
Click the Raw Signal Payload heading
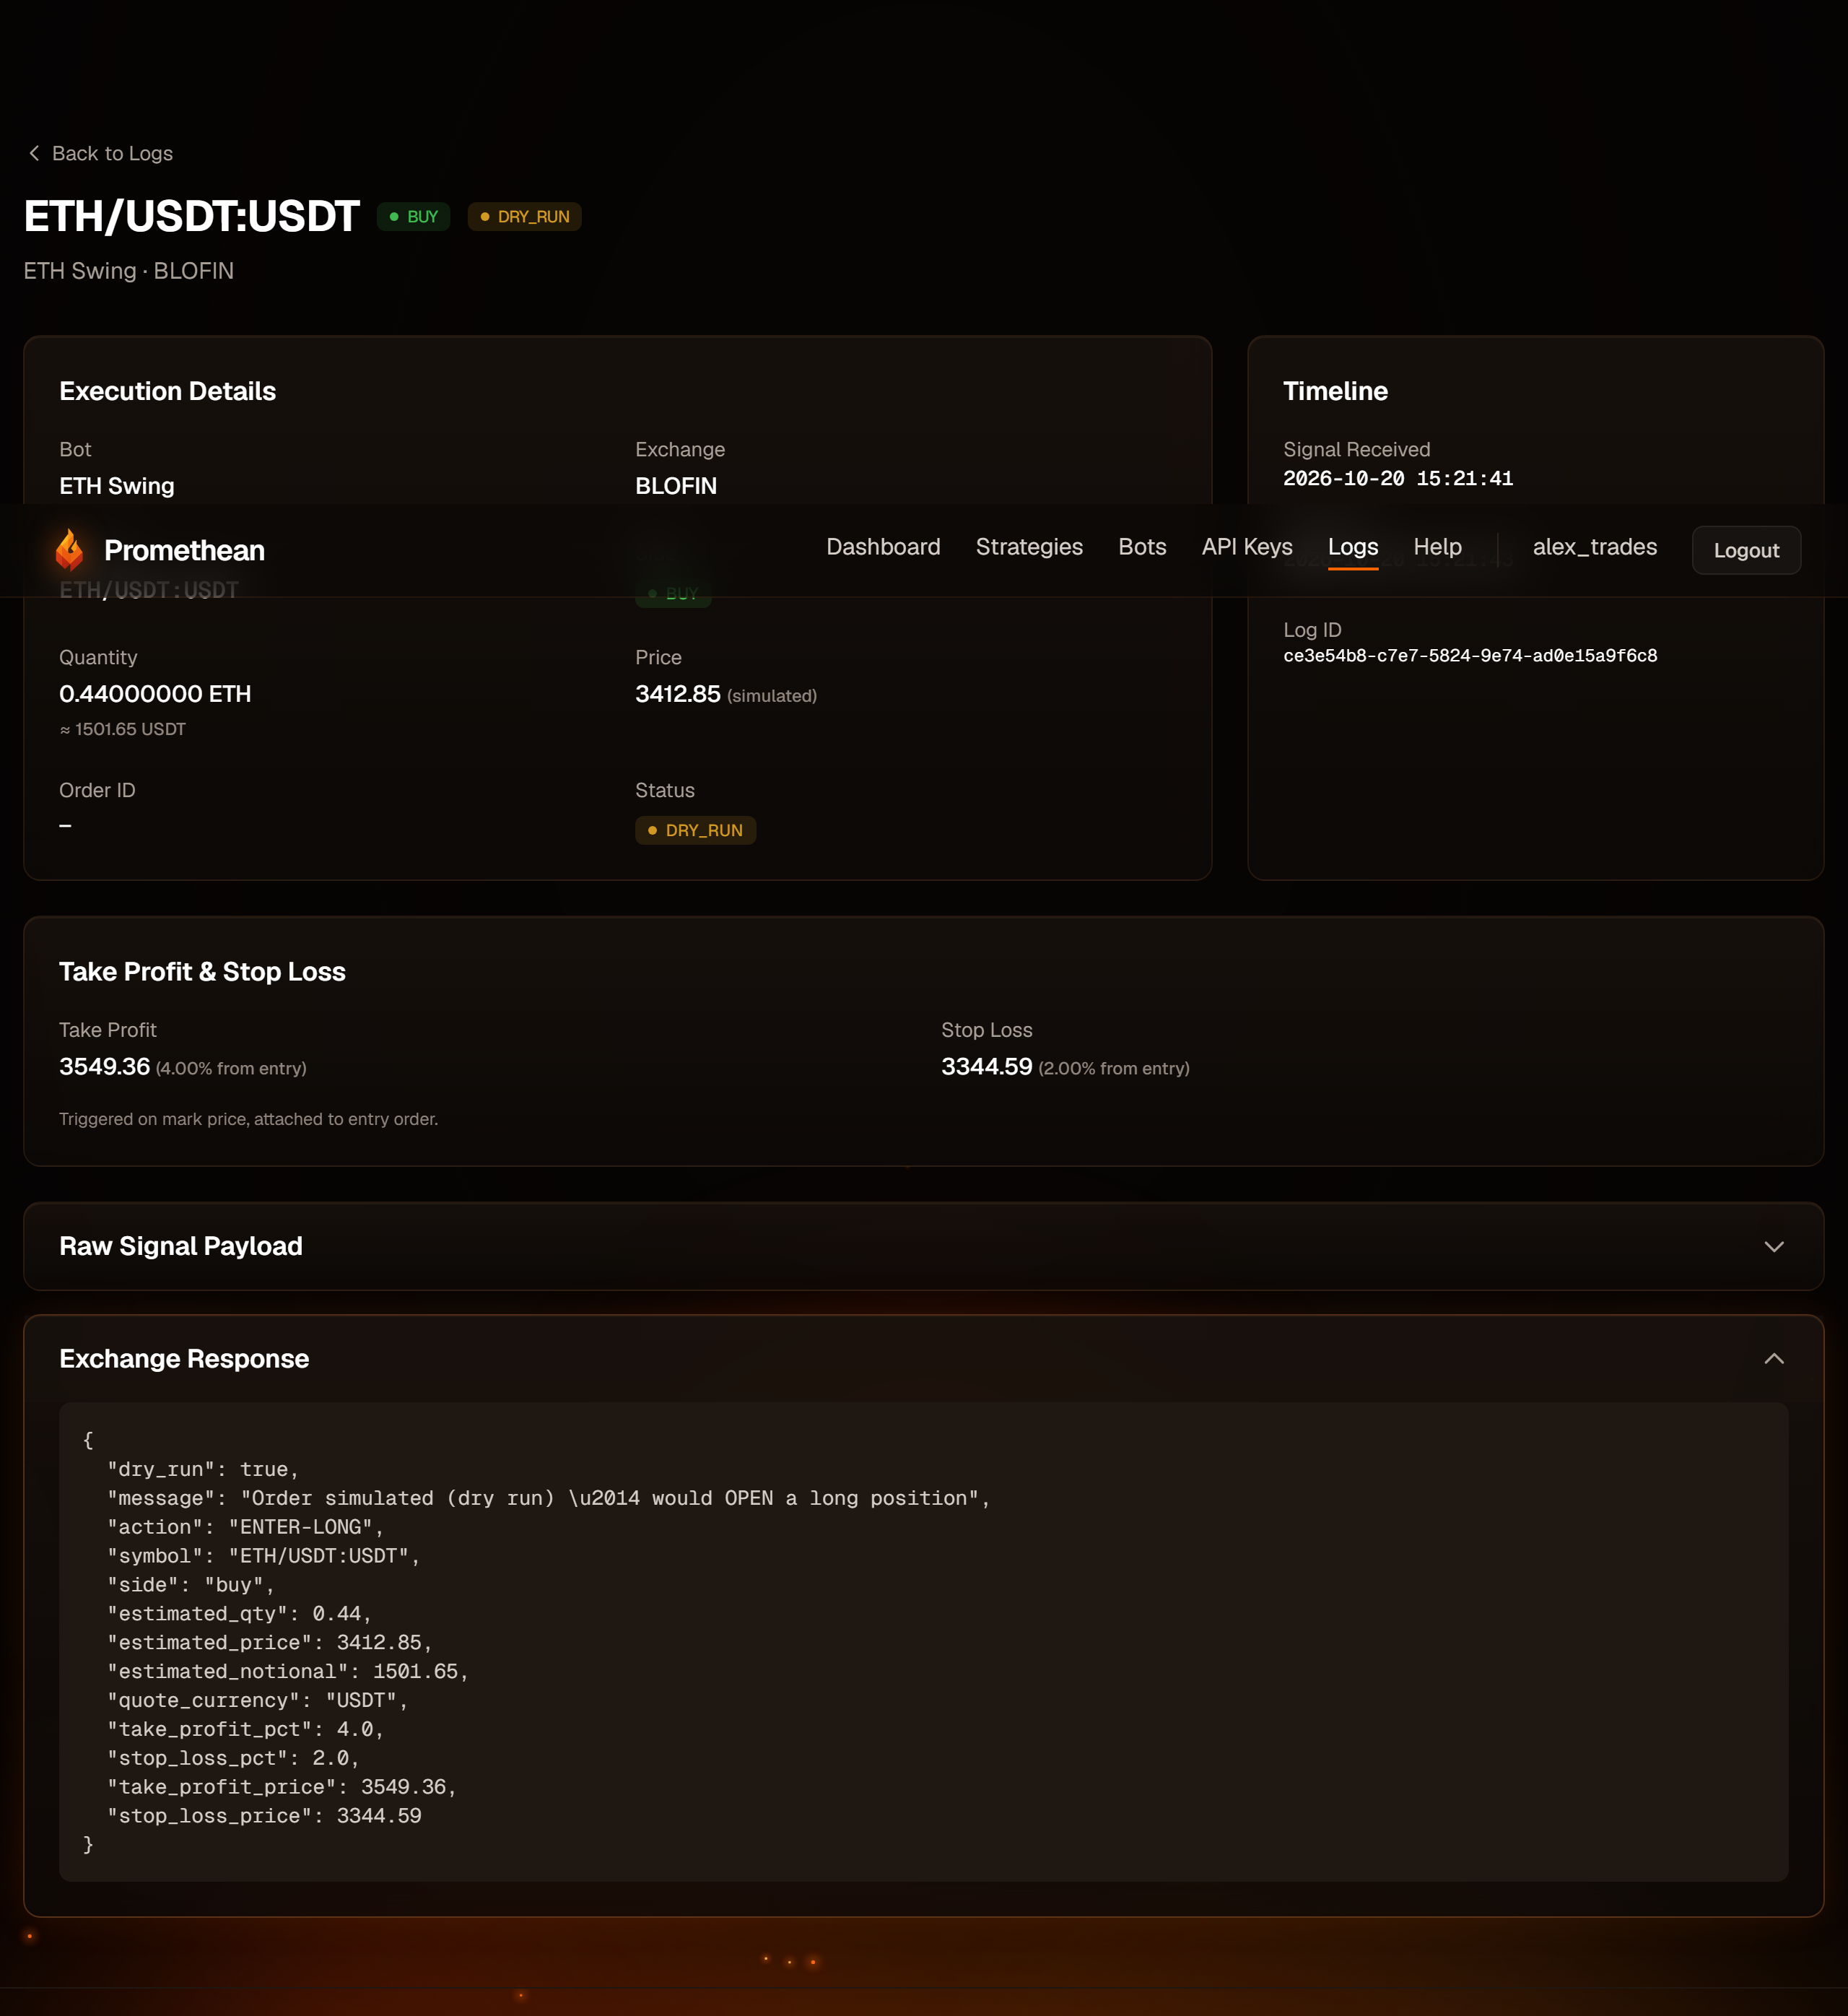181,1246
